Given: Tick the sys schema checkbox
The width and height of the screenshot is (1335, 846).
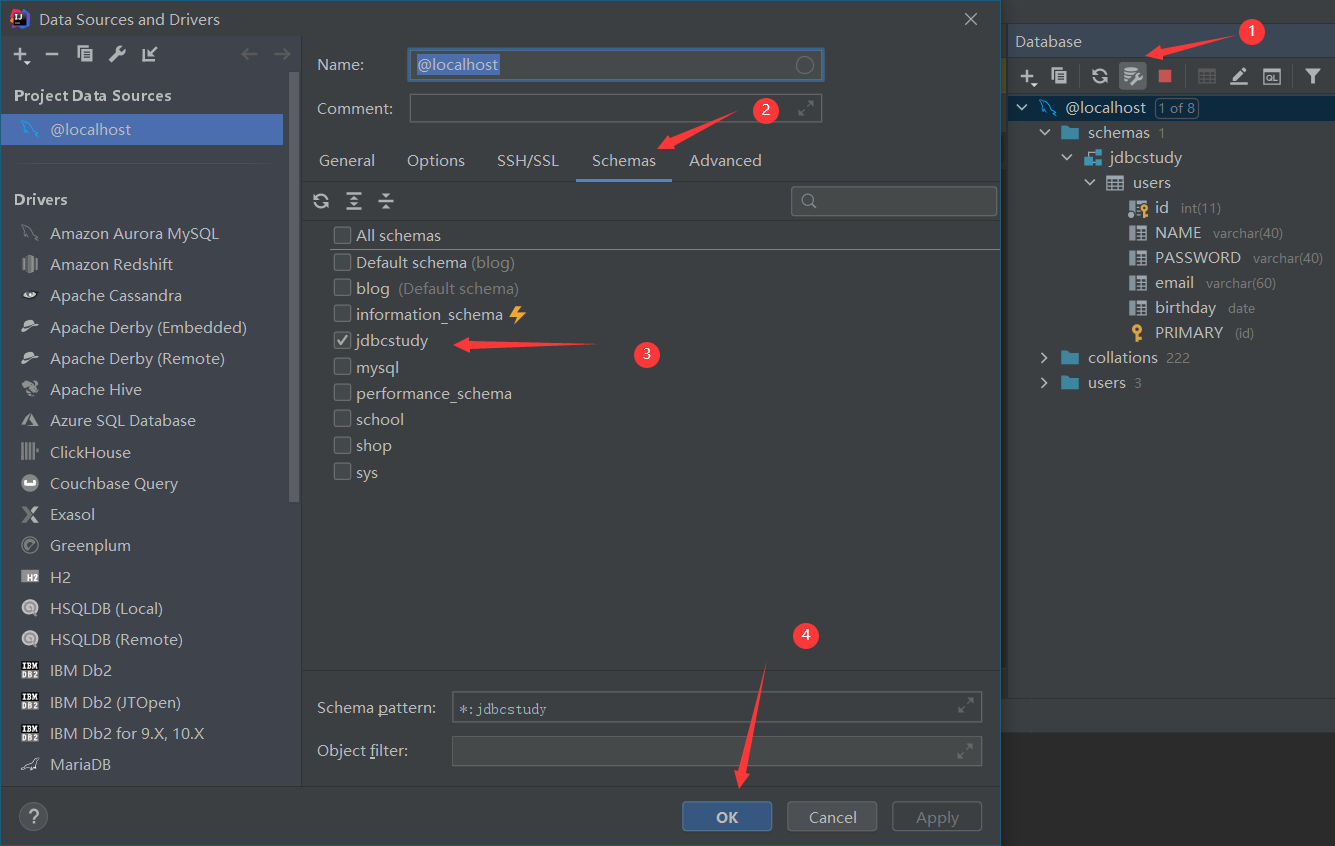Looking at the screenshot, I should [x=342, y=472].
